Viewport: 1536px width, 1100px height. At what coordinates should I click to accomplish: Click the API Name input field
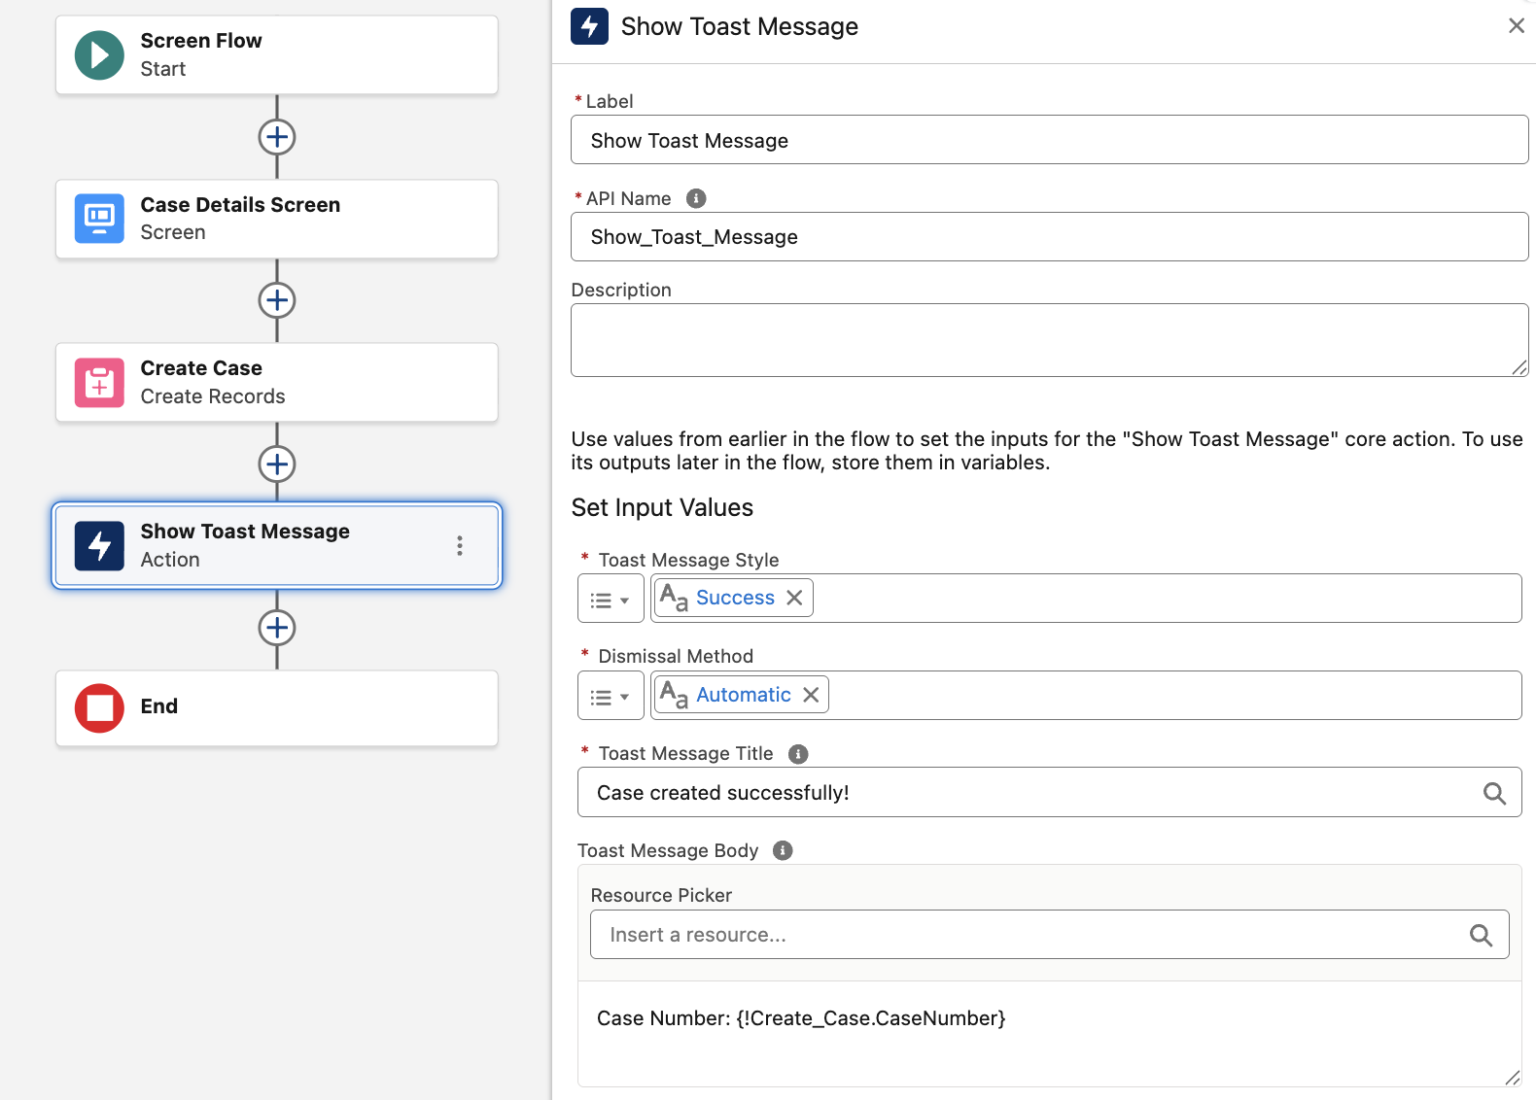point(1049,237)
